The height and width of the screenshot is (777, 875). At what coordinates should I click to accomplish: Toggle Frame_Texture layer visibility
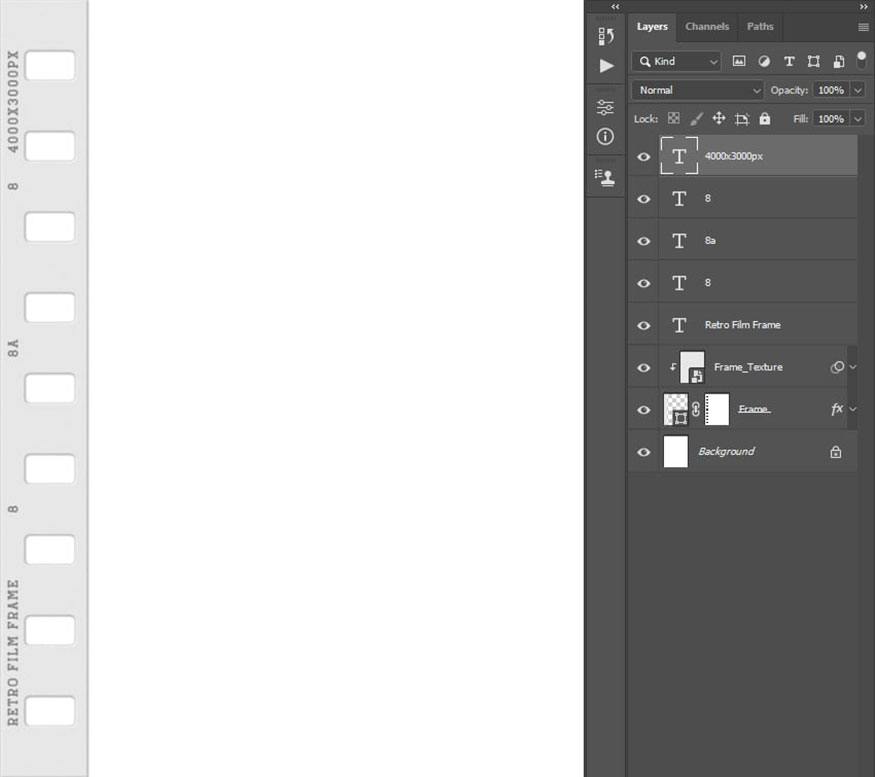coord(643,368)
